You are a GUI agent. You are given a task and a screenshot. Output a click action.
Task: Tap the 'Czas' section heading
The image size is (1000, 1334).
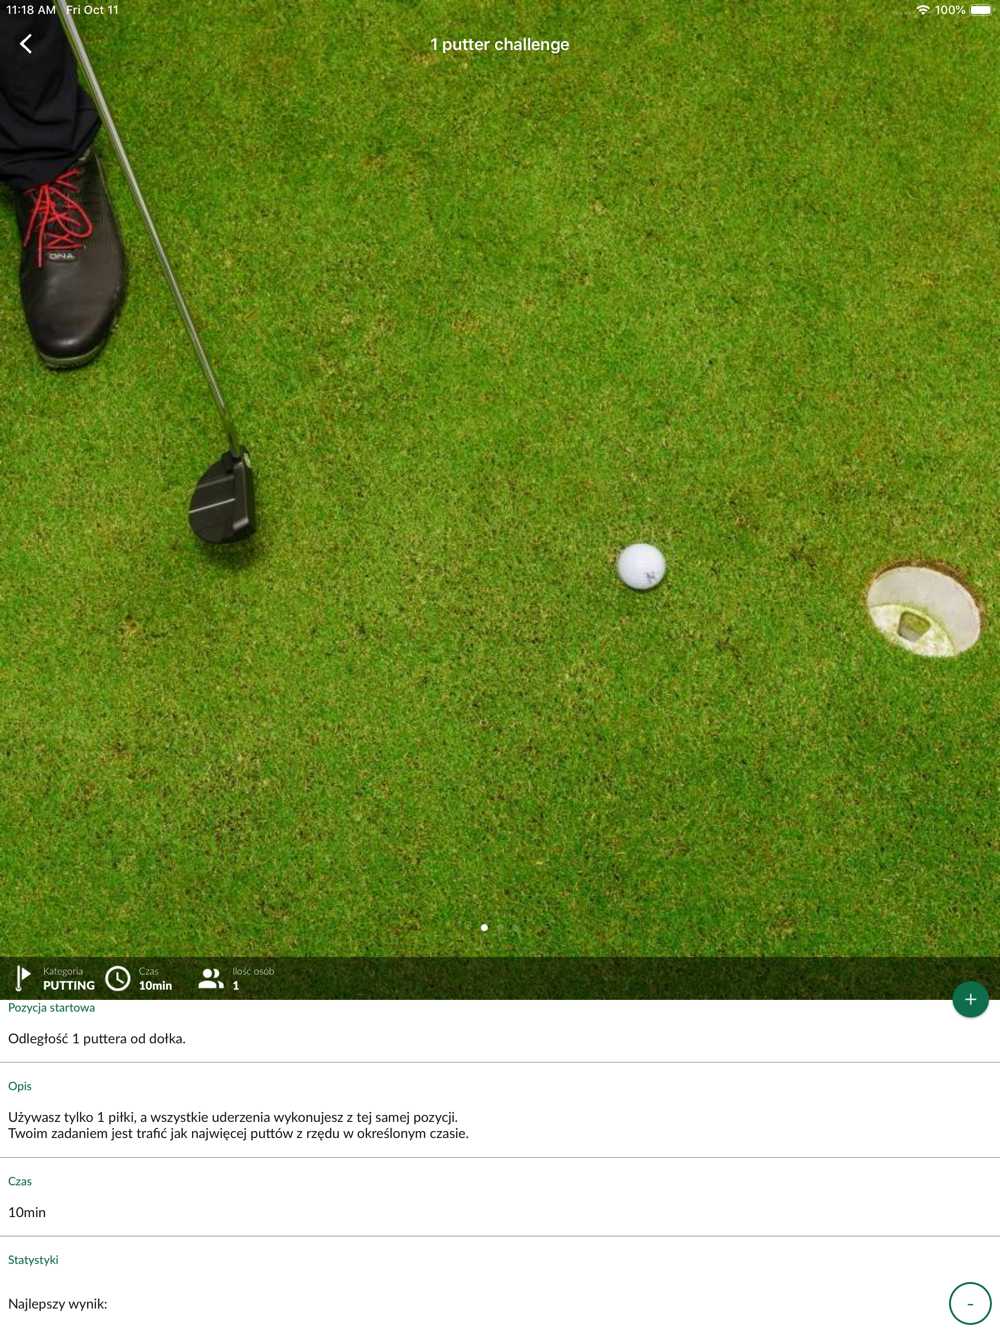click(x=20, y=1181)
